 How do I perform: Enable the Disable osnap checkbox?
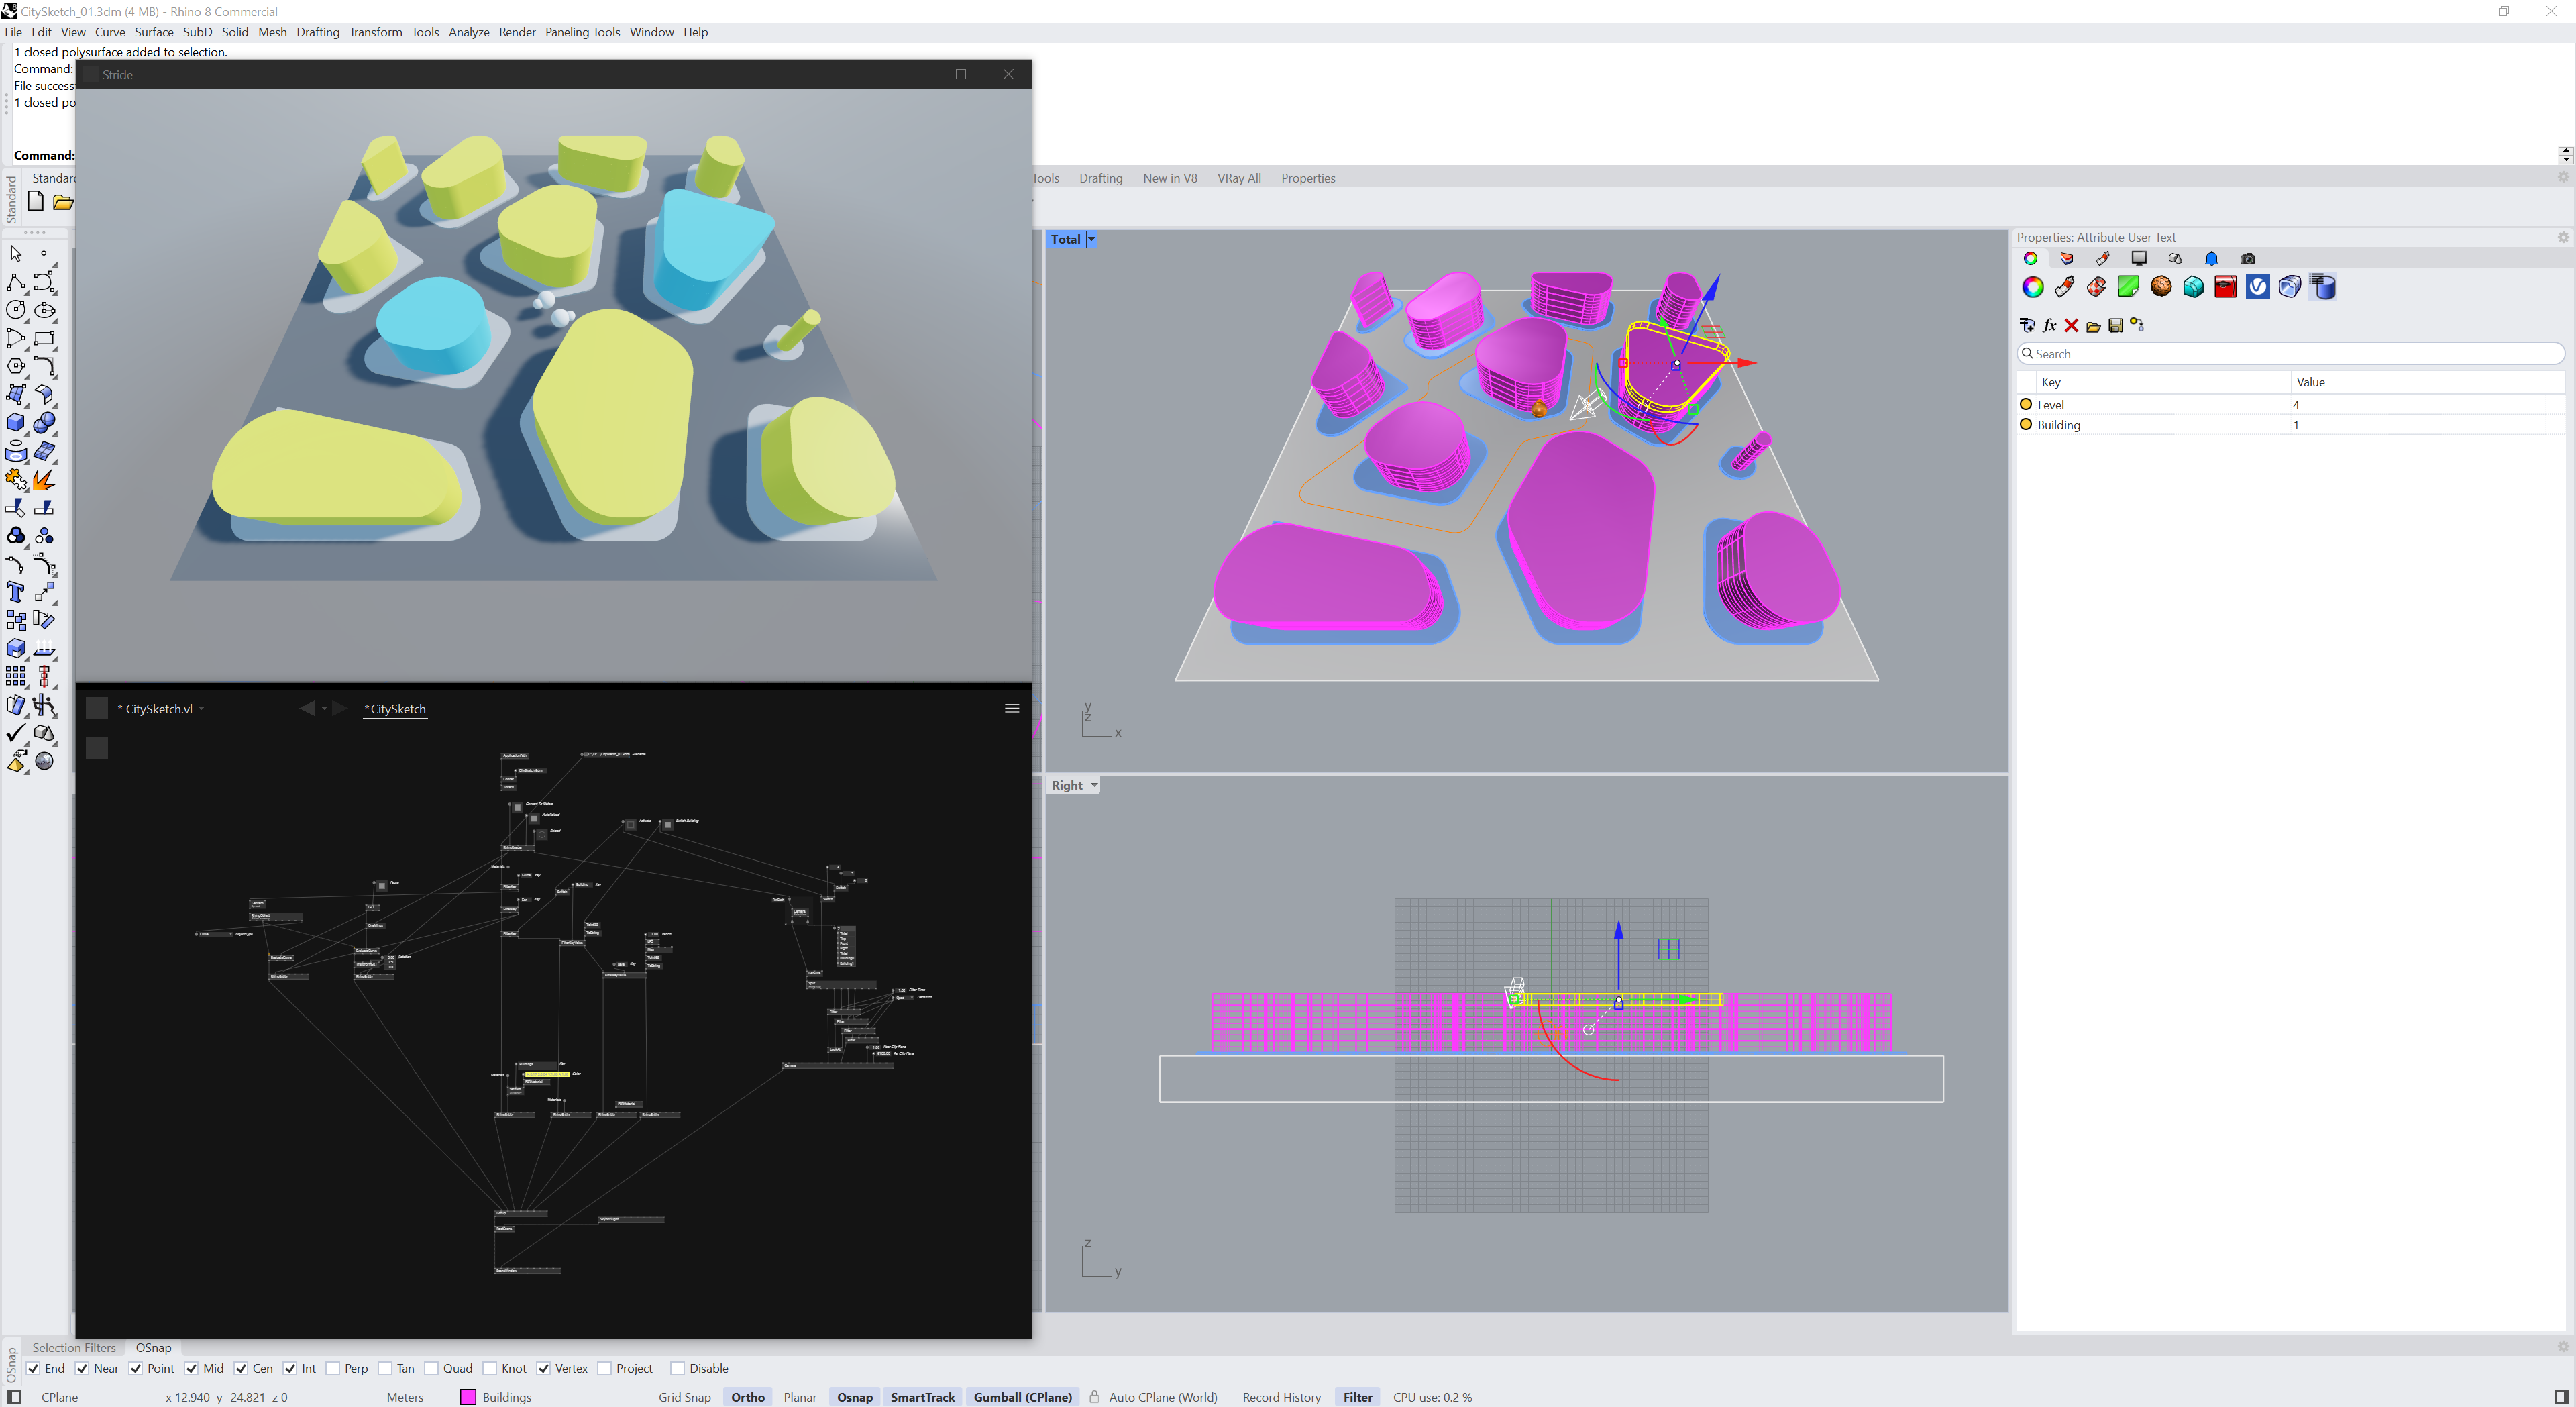pyautogui.click(x=677, y=1369)
